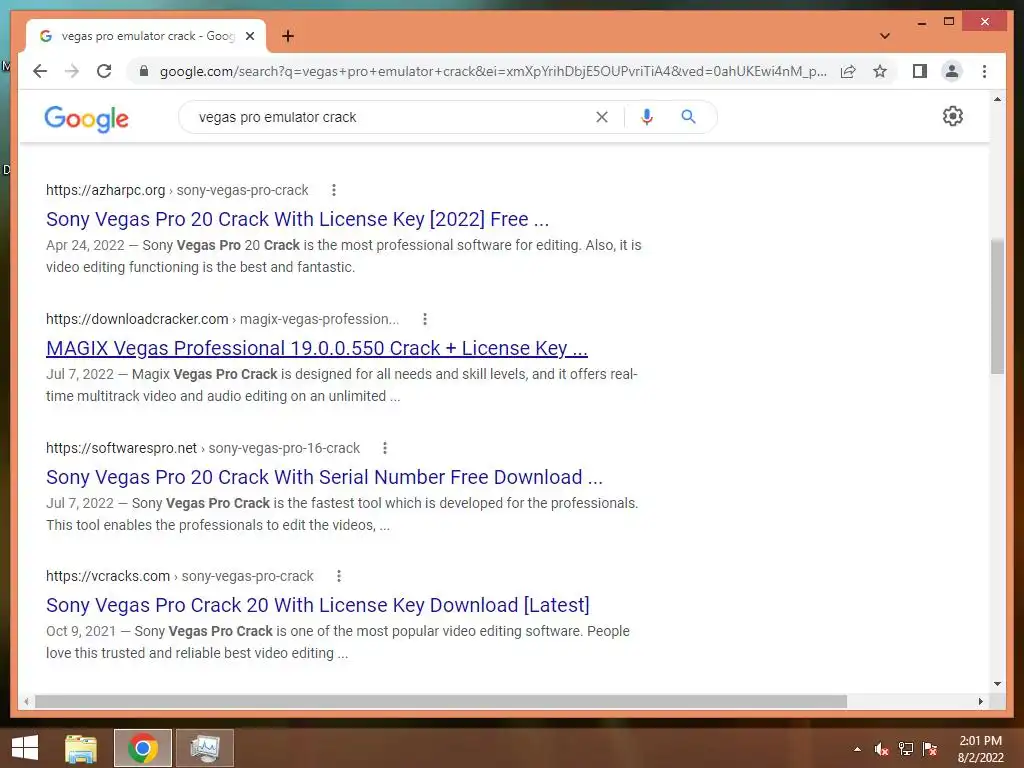Open Sony Vegas Pro 20 Crack License Key [2022] link

pos(297,219)
